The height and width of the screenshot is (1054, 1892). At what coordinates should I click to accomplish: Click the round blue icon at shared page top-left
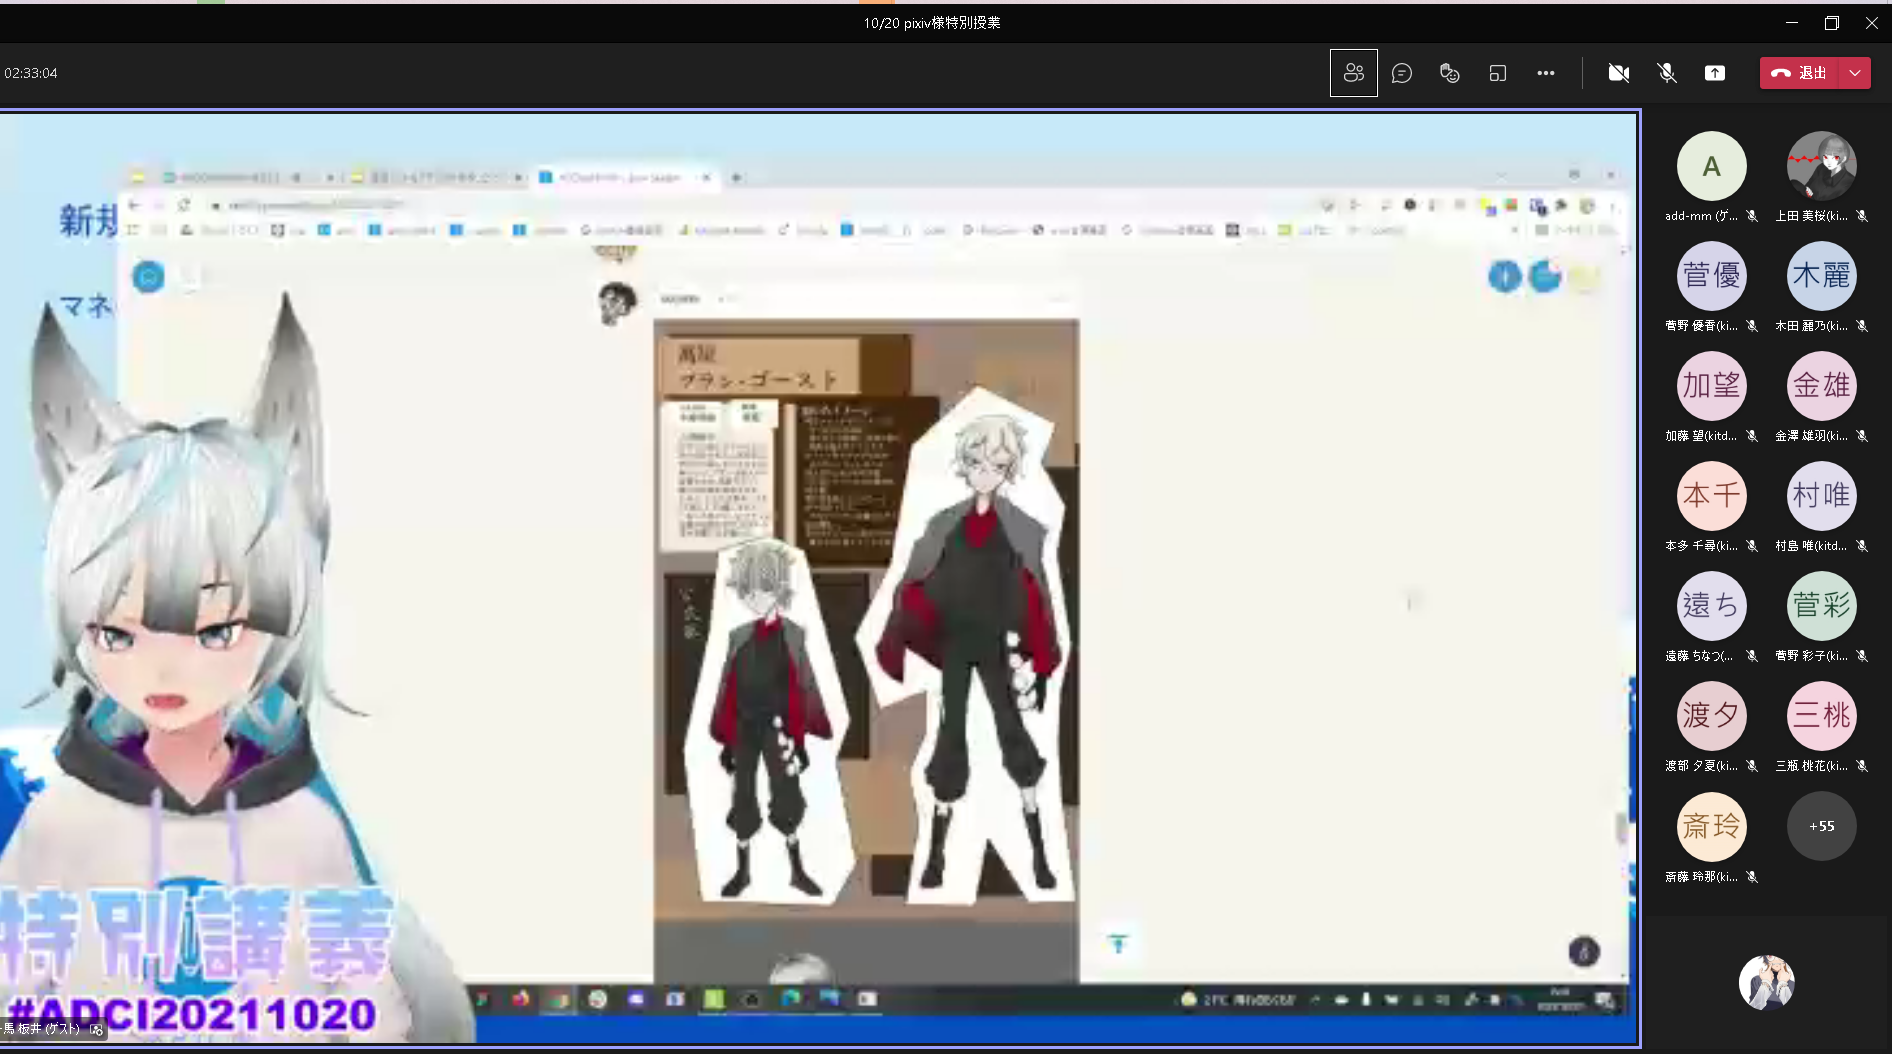click(x=149, y=277)
